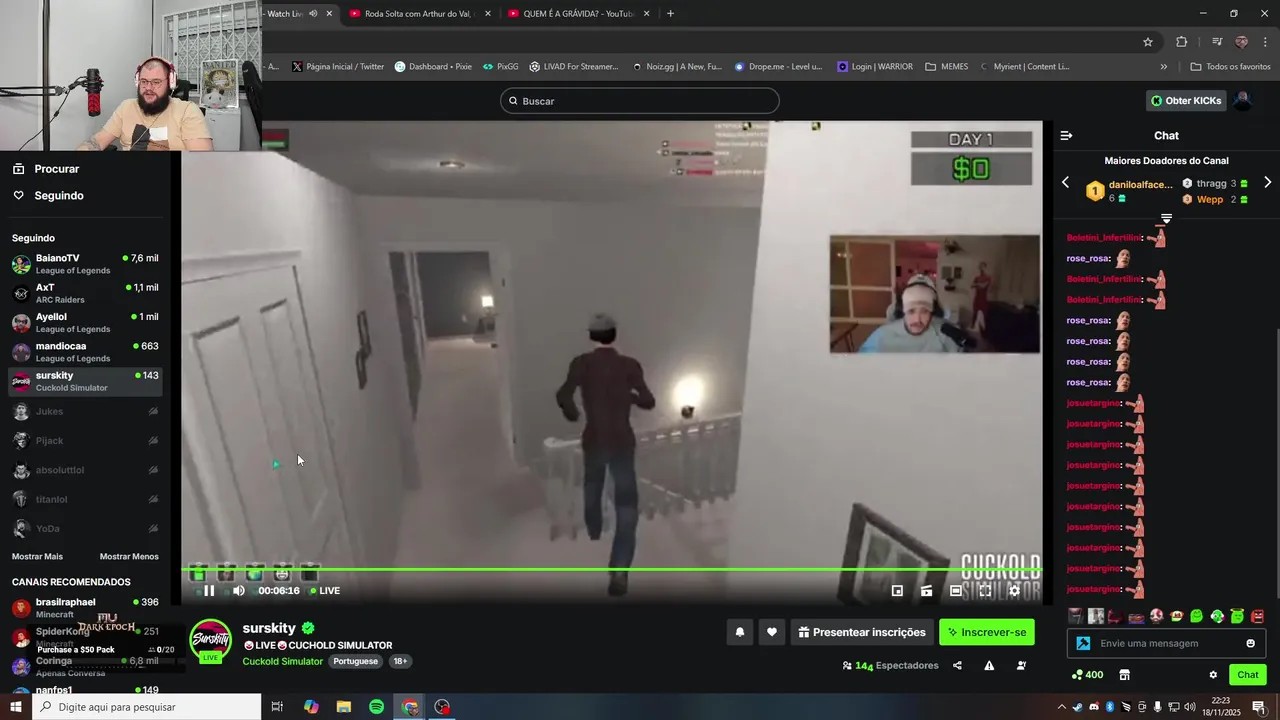Open browser extensions puzzle icon
This screenshot has height=720, width=1280.
click(1182, 41)
